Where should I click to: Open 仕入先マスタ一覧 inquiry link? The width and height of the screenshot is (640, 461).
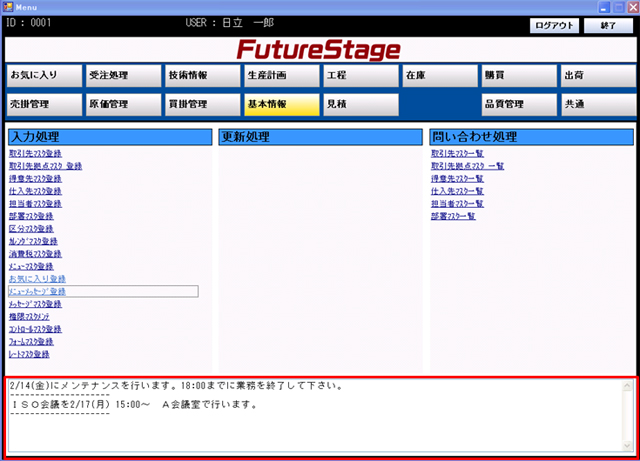click(x=457, y=191)
